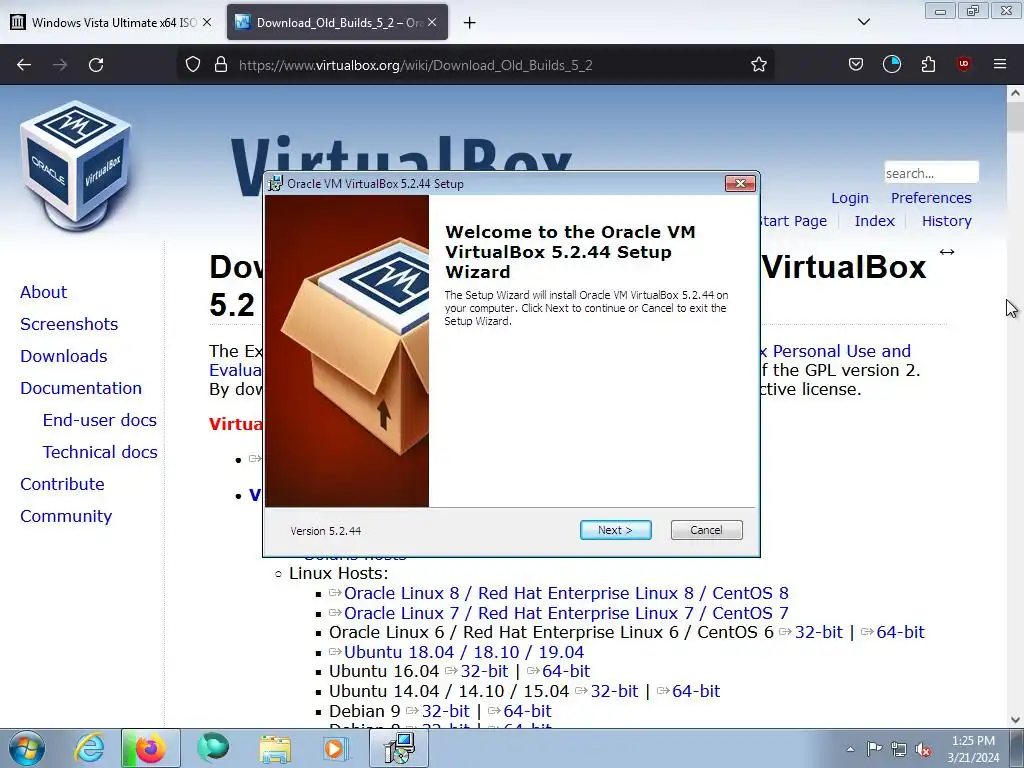
Task: Cancel the VirtualBox Setup wizard
Action: (x=706, y=530)
